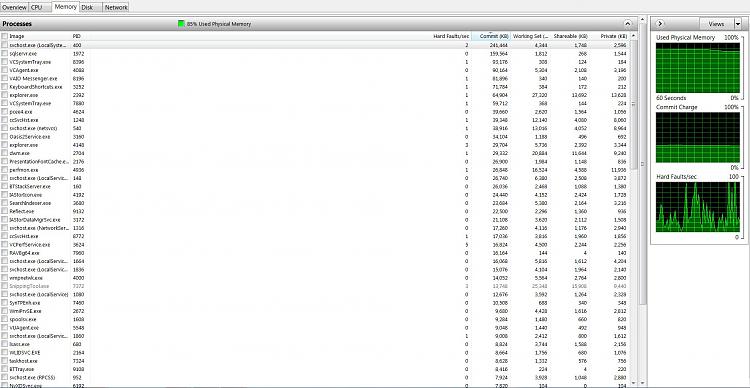750x388 pixels.
Task: Select the SynTPEnh.exe process row
Action: pos(315,302)
